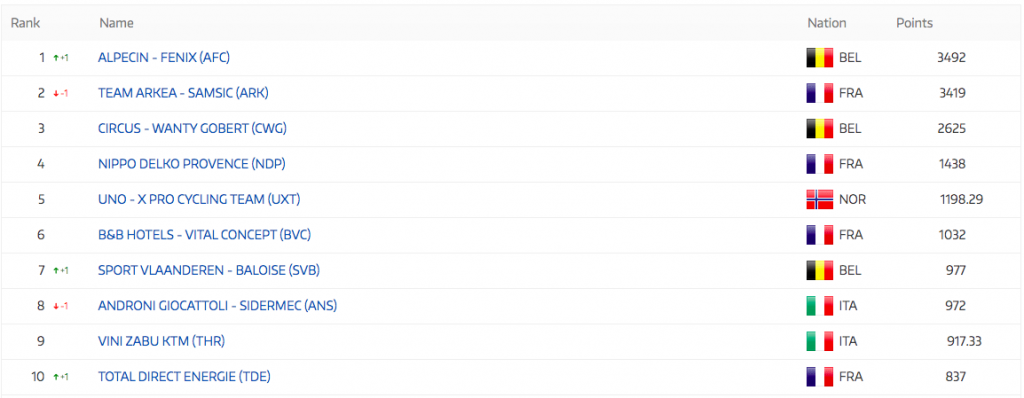Select the UNO - X PRO CYCLING TEAM link
This screenshot has height=398, width=1024.
click(x=199, y=199)
